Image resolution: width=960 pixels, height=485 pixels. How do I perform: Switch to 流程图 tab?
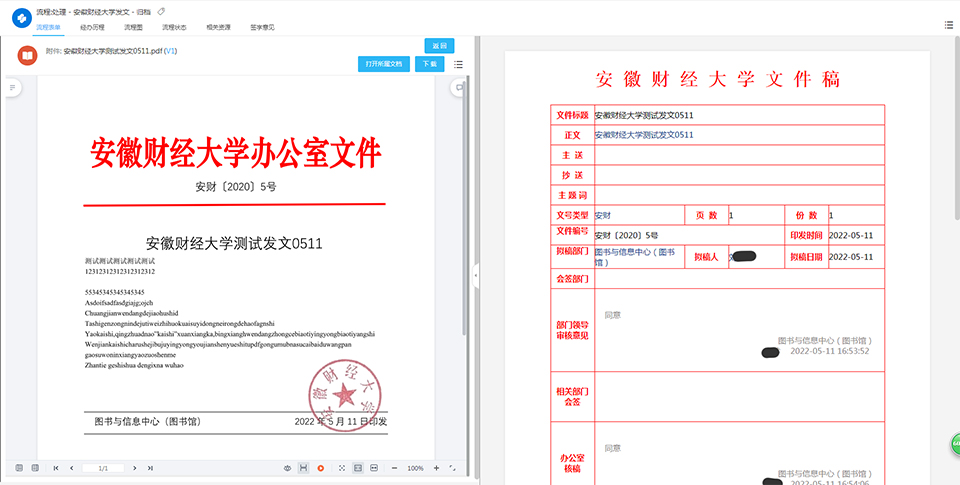(x=133, y=28)
